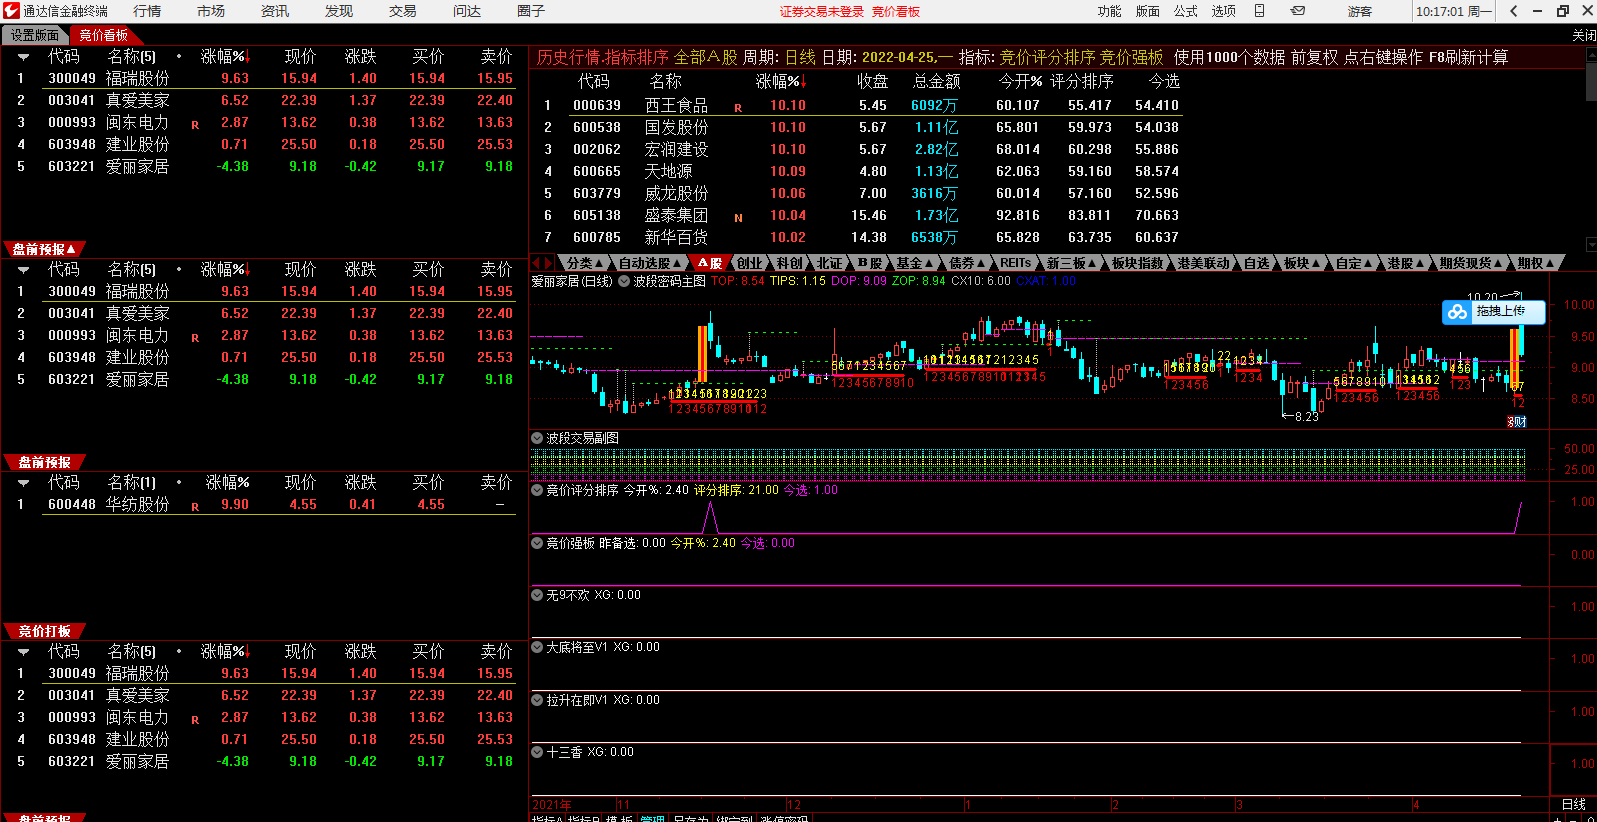Open the 行情 menu
This screenshot has width=1597, height=822.
point(147,11)
